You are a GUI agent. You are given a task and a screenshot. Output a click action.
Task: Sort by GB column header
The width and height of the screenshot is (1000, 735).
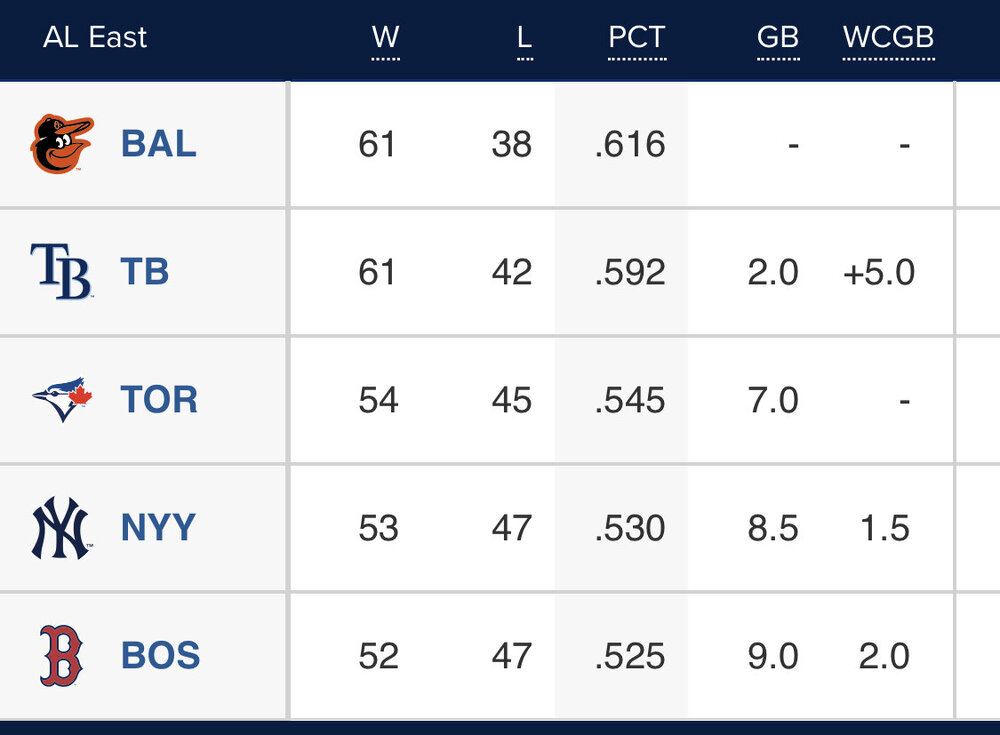pos(777,38)
